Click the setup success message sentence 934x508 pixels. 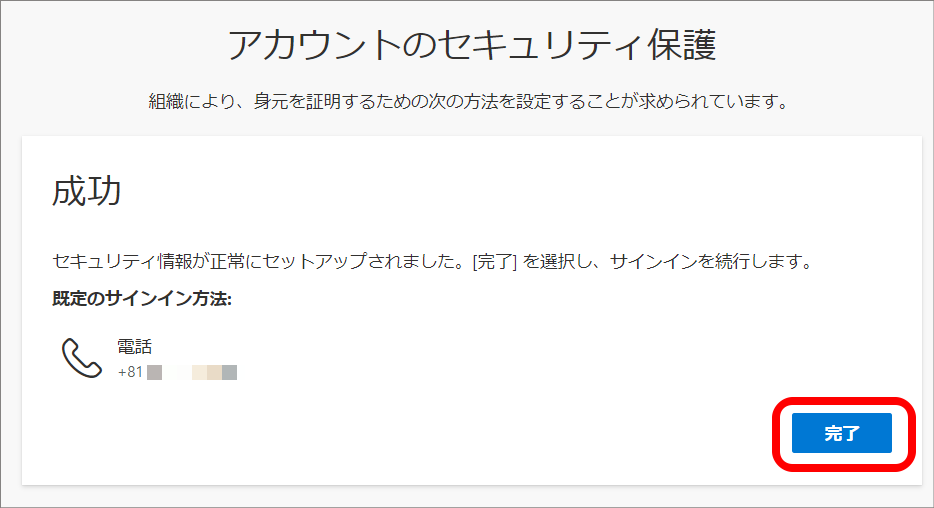[x=432, y=261]
